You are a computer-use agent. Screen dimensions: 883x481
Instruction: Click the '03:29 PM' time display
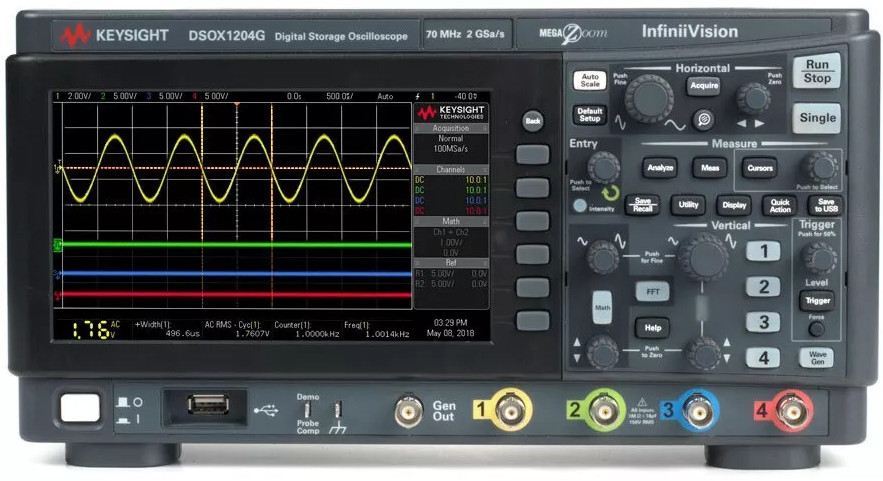tap(451, 323)
